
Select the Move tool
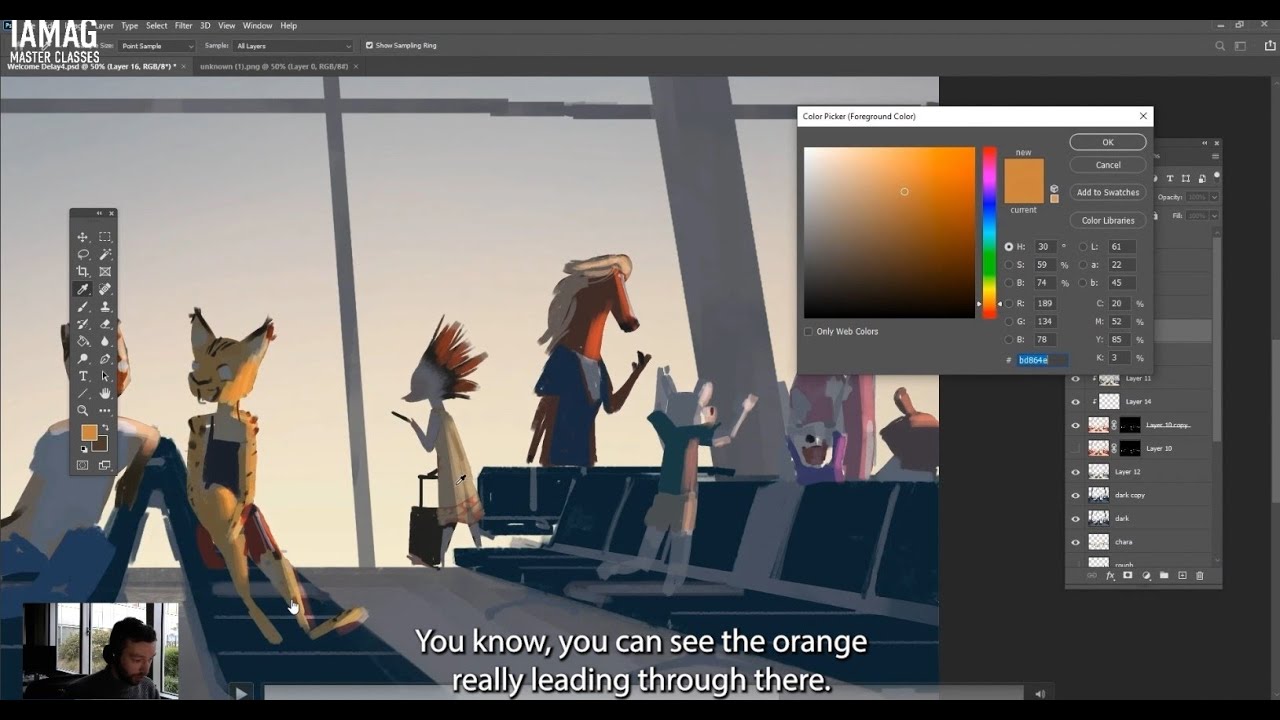click(83, 237)
